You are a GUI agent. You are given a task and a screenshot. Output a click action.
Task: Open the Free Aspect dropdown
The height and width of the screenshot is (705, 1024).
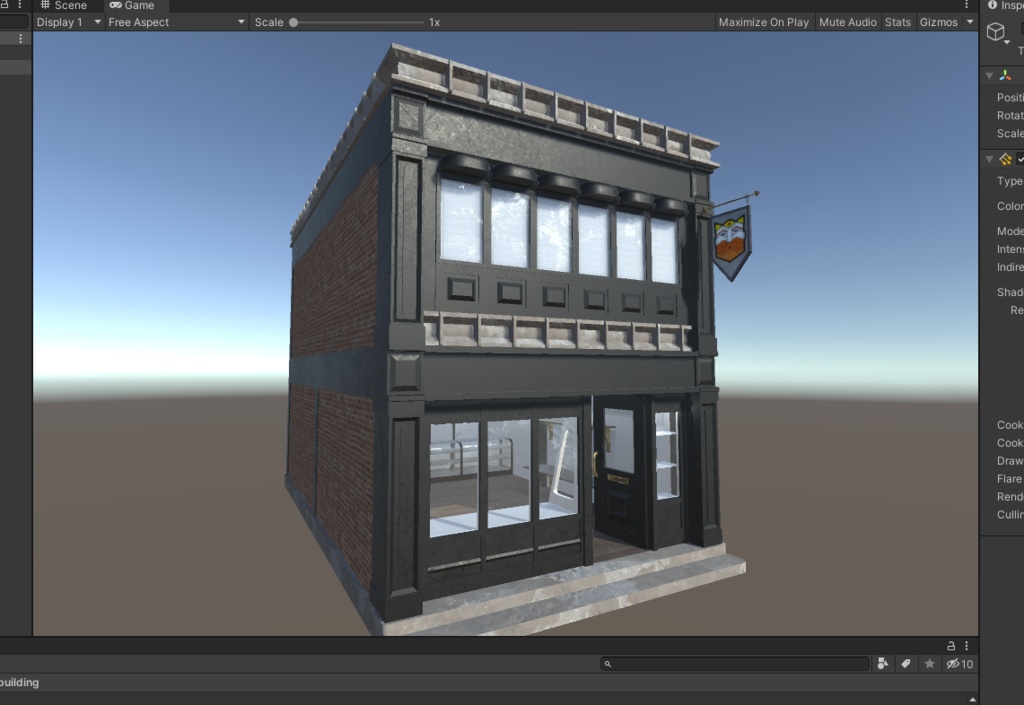[x=176, y=21]
